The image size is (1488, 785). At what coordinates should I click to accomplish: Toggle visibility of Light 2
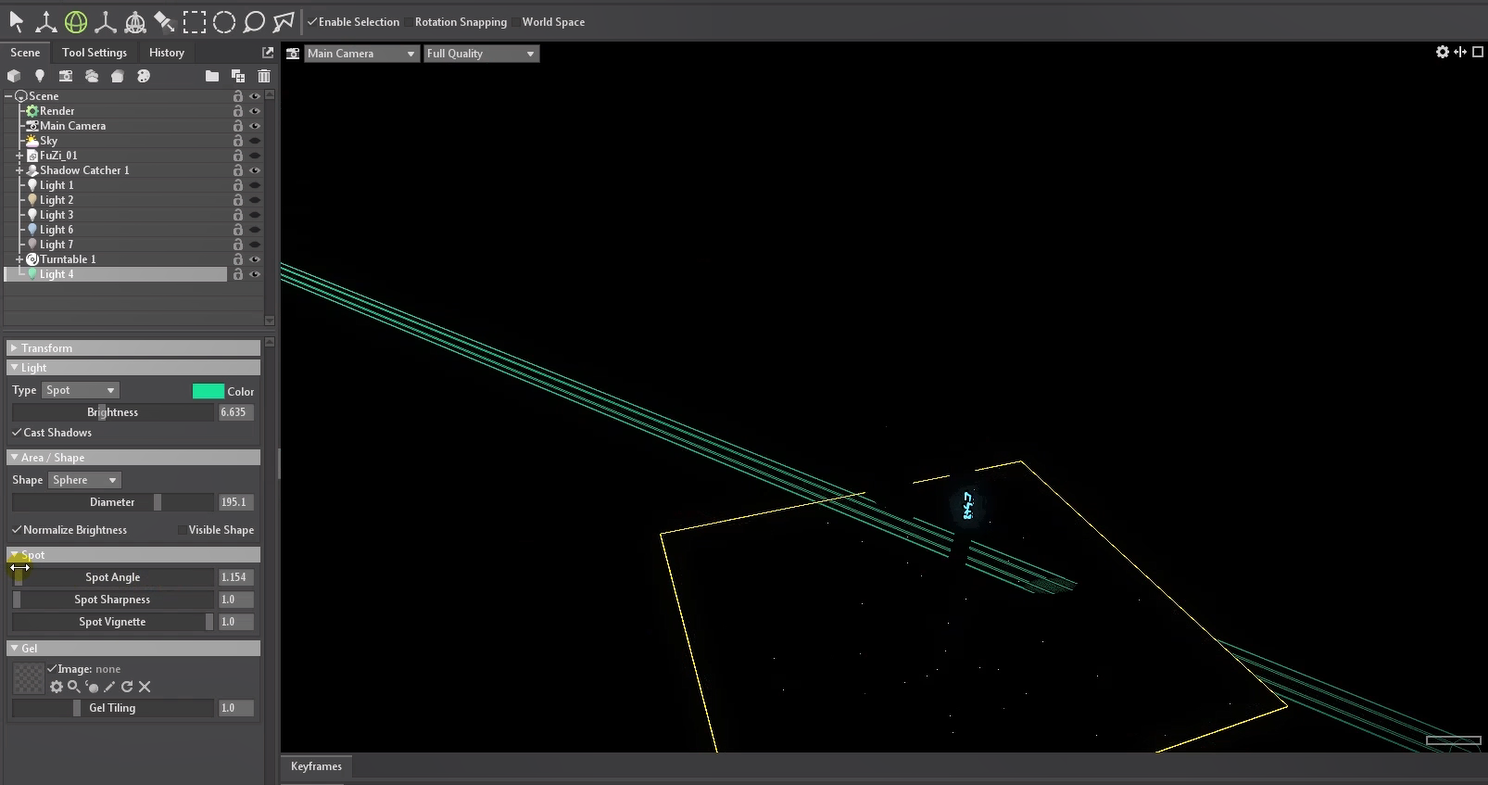pyautogui.click(x=255, y=200)
